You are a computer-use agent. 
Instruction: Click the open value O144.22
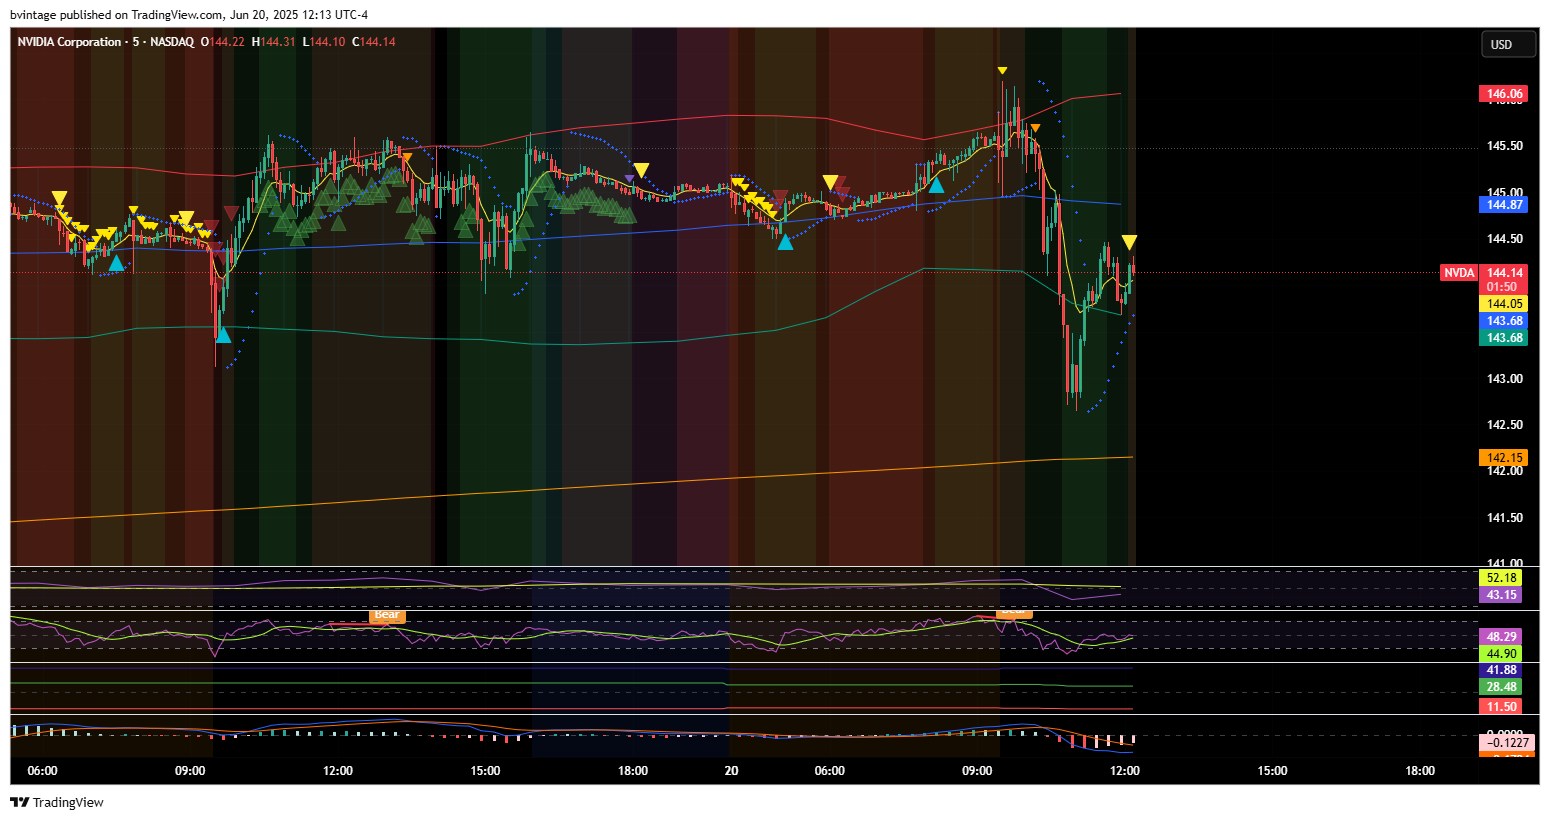pyautogui.click(x=223, y=42)
